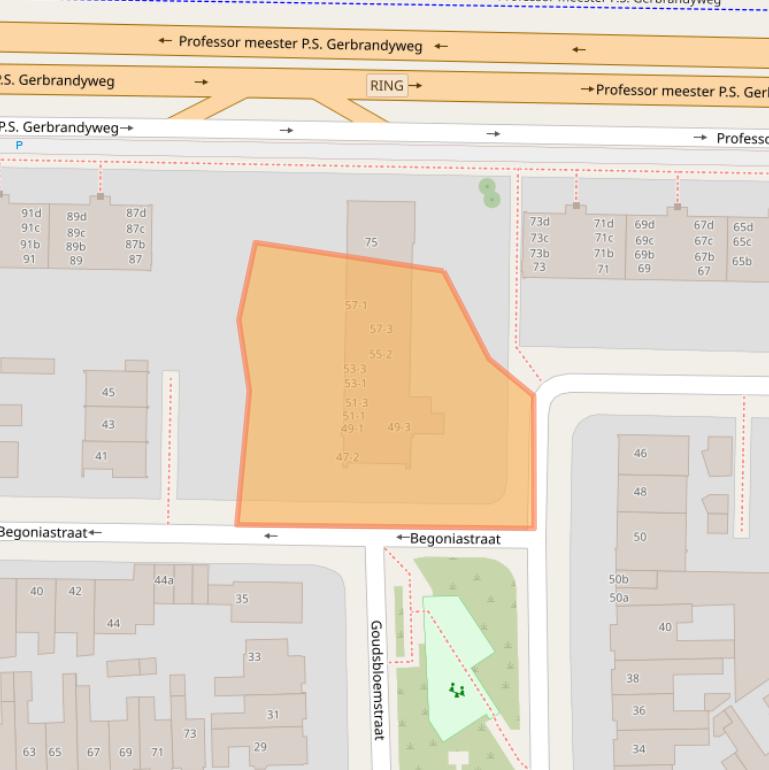
Task: Click the green playground icon in the park
Action: (x=457, y=689)
